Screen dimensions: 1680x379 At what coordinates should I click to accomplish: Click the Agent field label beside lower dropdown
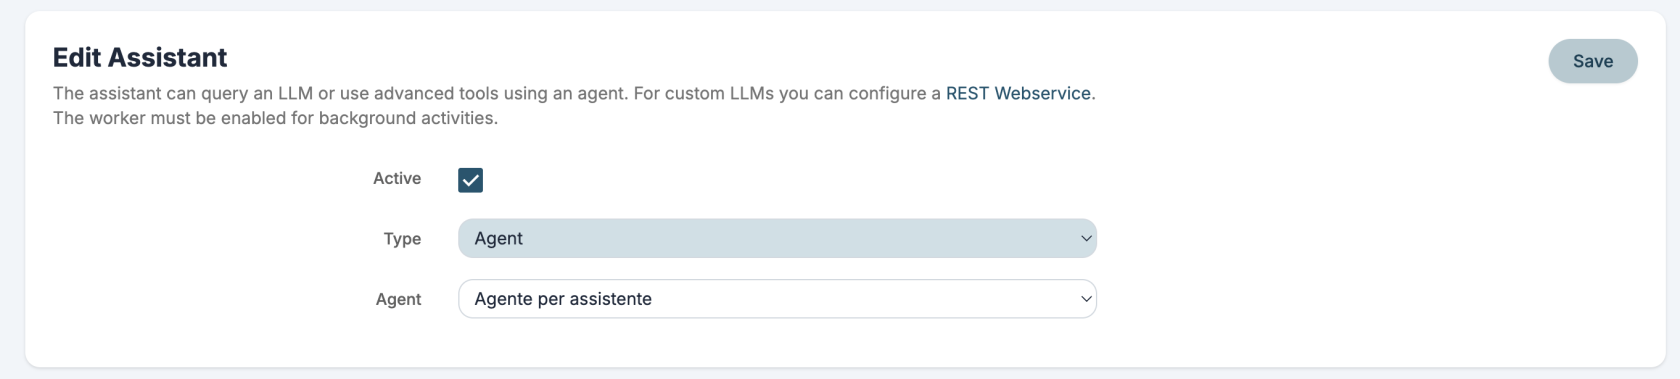tap(398, 299)
